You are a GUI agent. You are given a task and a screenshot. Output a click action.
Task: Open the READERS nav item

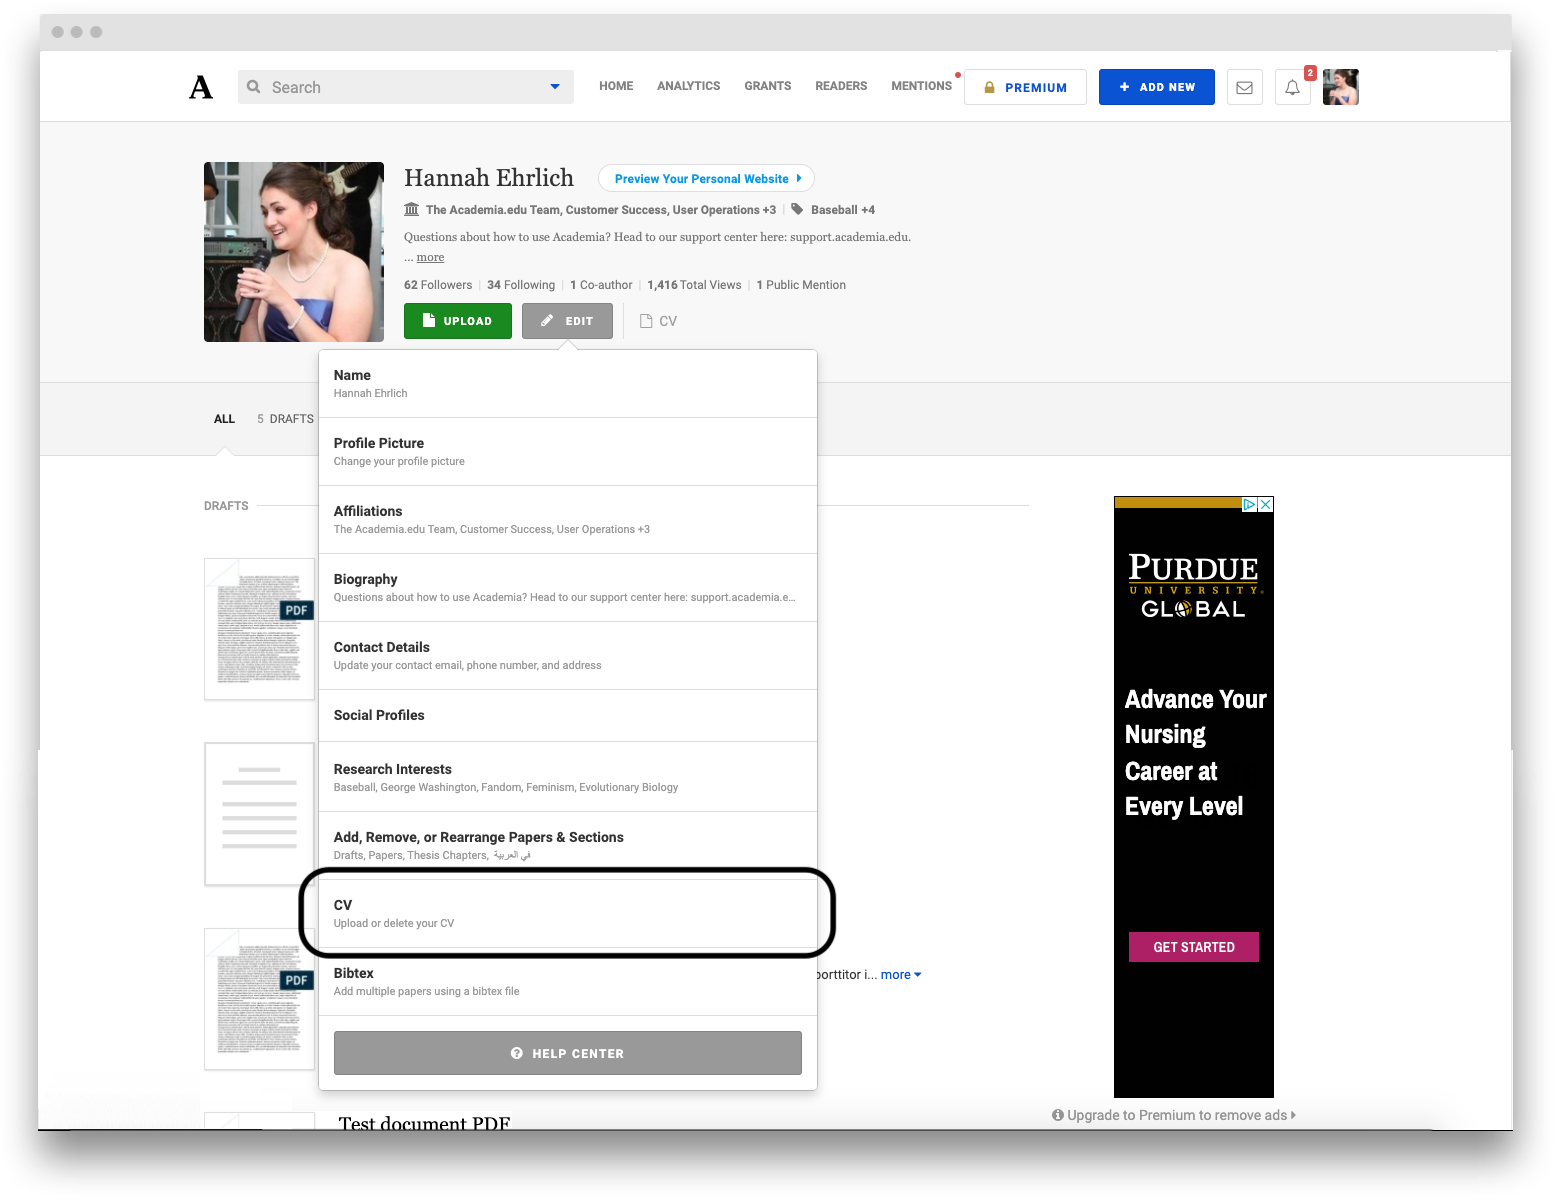(841, 86)
